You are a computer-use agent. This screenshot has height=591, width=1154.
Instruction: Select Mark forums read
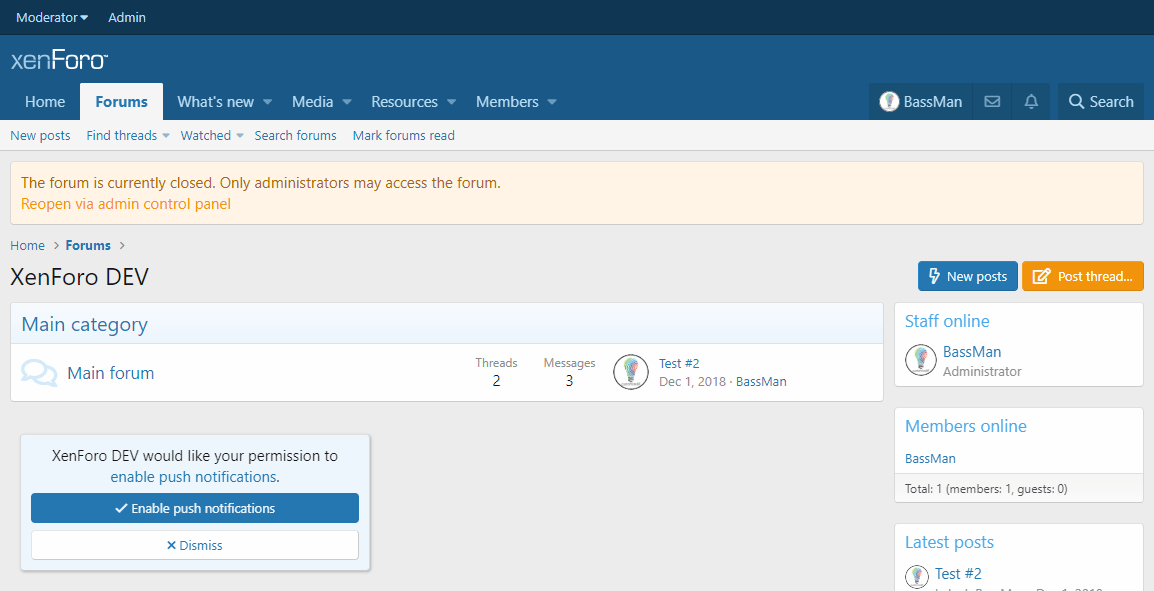click(x=403, y=135)
